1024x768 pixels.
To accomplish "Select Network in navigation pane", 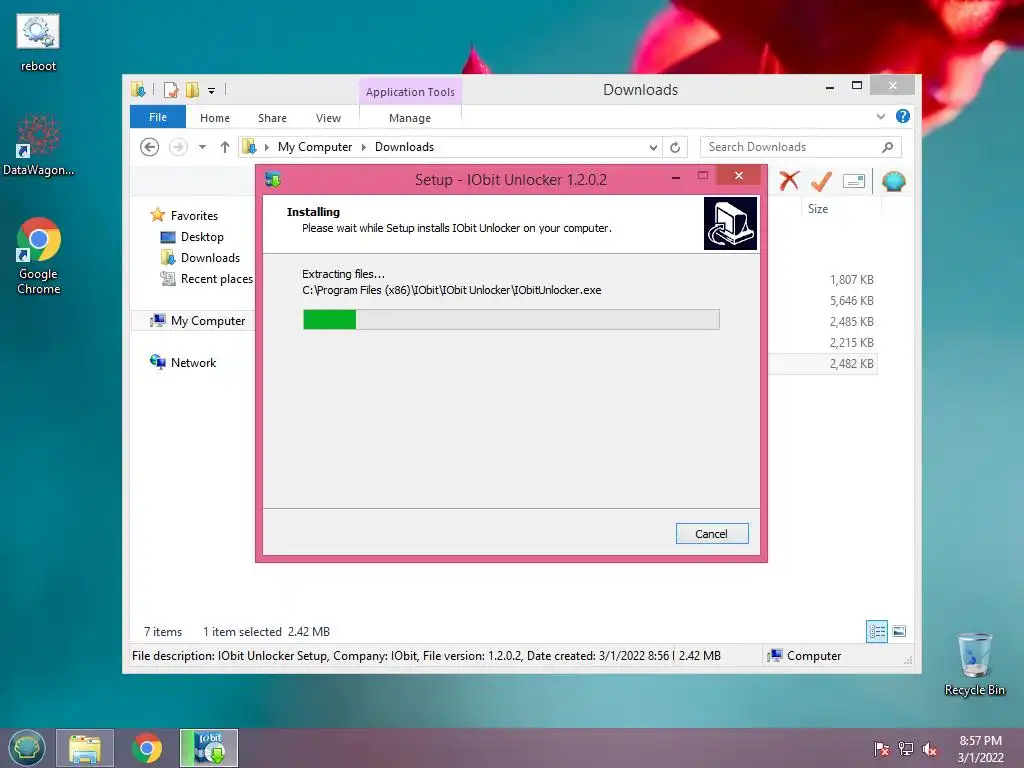I will (193, 362).
